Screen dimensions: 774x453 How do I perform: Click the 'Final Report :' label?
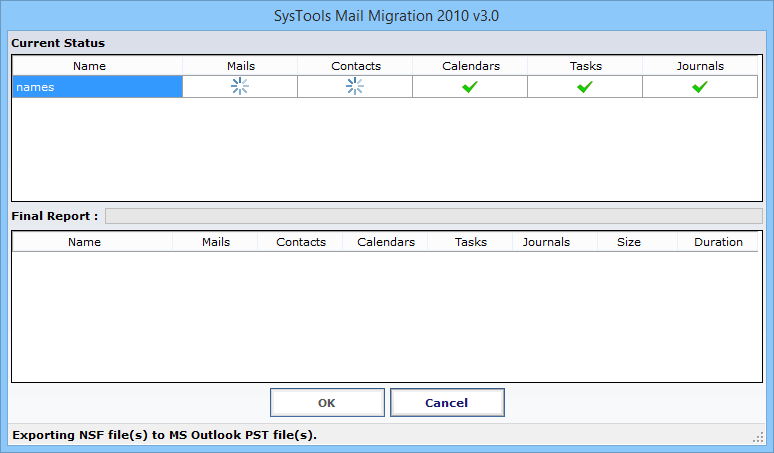(x=55, y=216)
